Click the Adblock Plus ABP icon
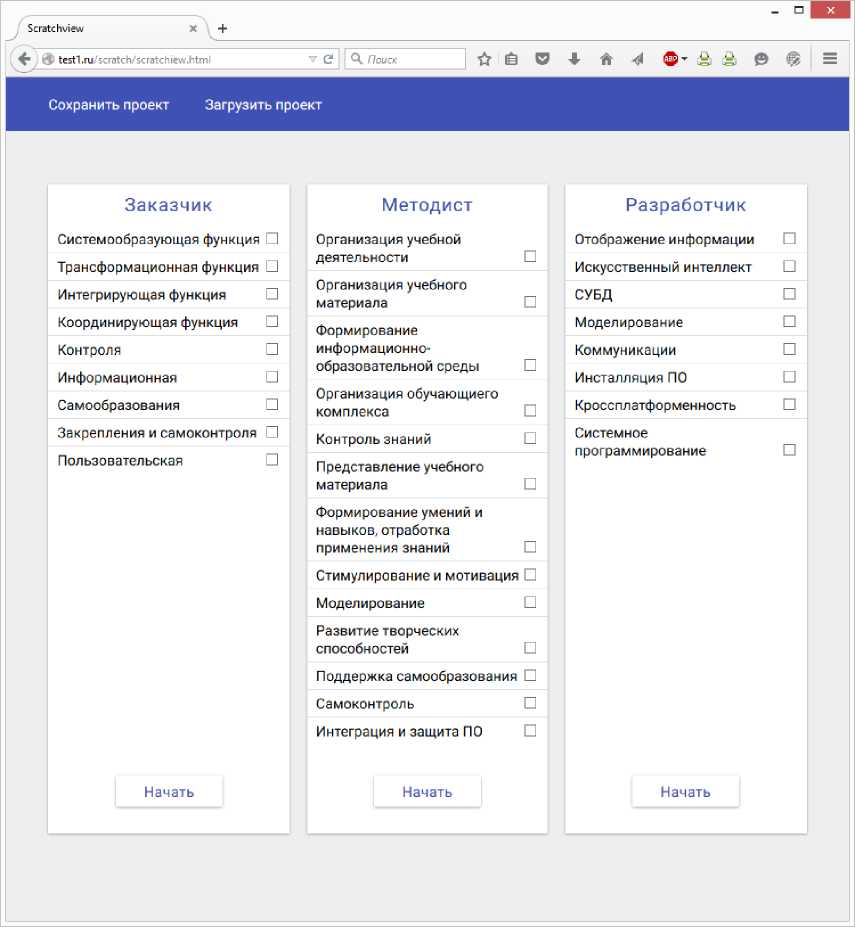This screenshot has height=927, width=855. 670,59
